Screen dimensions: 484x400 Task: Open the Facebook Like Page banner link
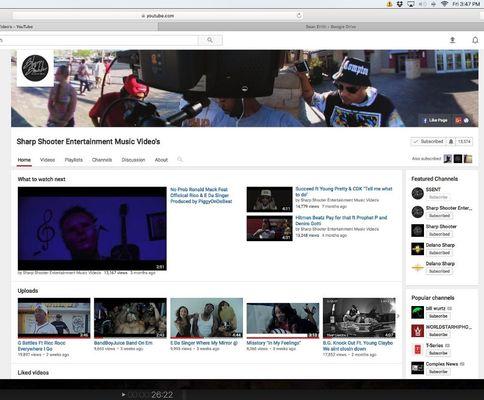(x=435, y=120)
